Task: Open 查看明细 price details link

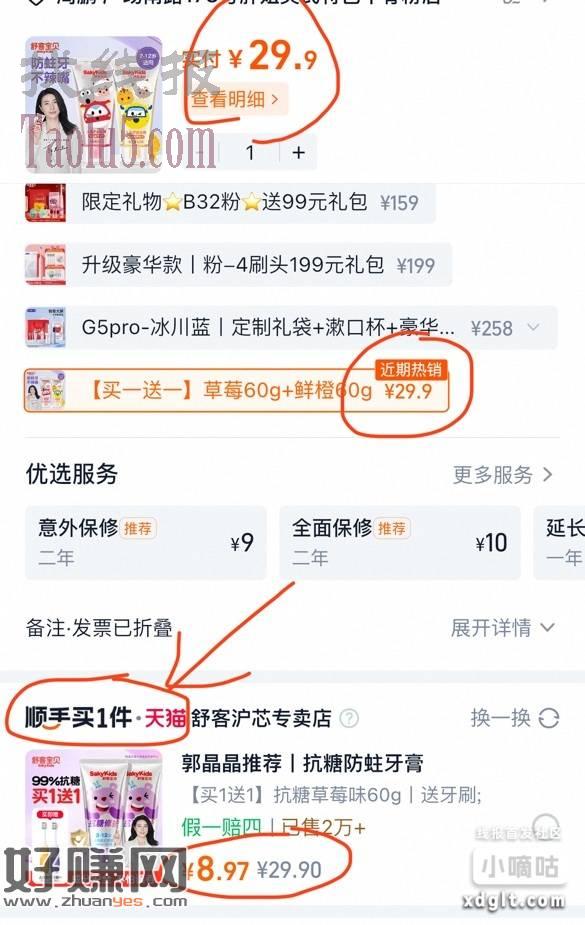Action: (x=235, y=100)
